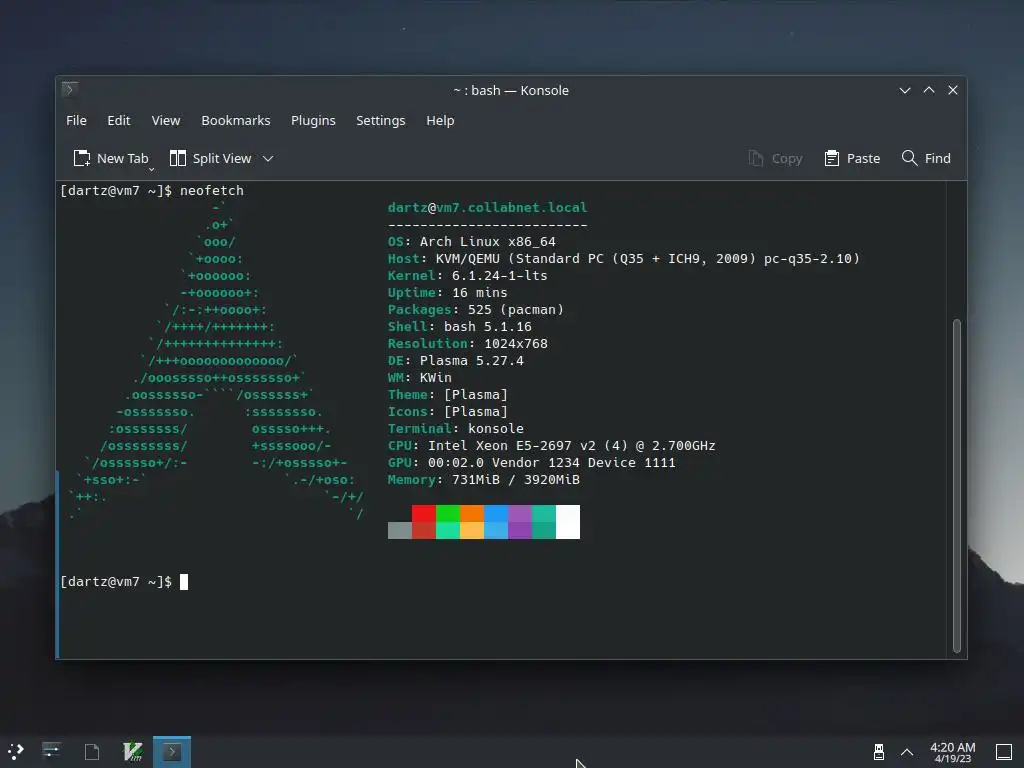Image resolution: width=1024 pixels, height=768 pixels.
Task: Open the Plugins menu
Action: click(313, 121)
